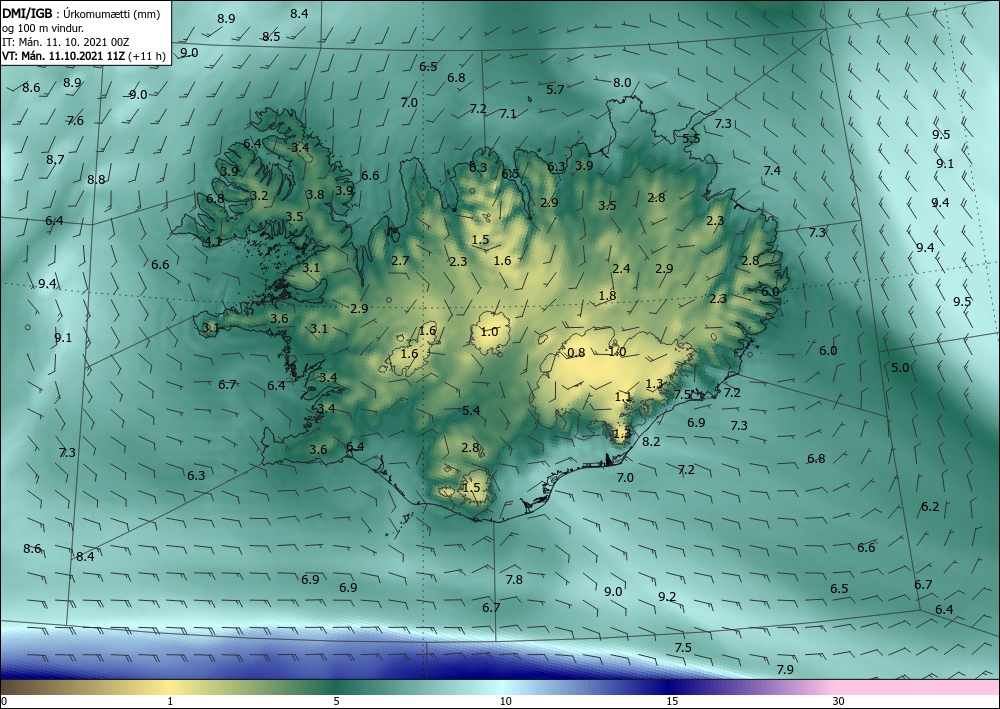Click the '0' tick on the color scale
The width and height of the screenshot is (1000, 709).
4,702
